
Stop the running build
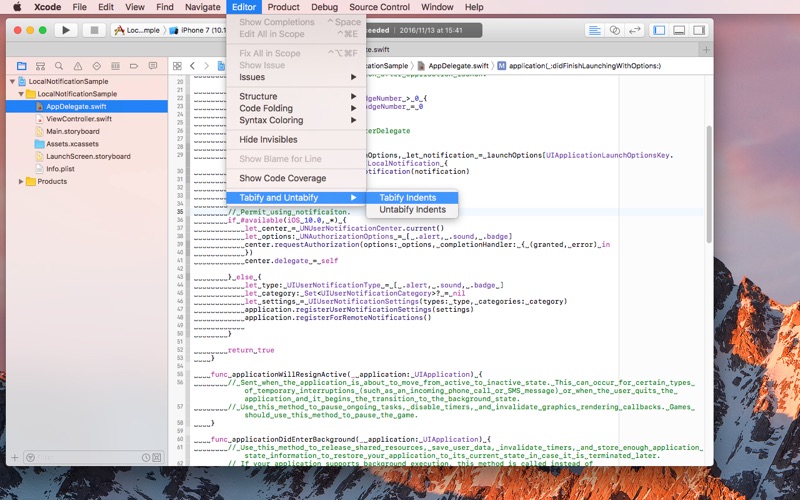tap(94, 30)
